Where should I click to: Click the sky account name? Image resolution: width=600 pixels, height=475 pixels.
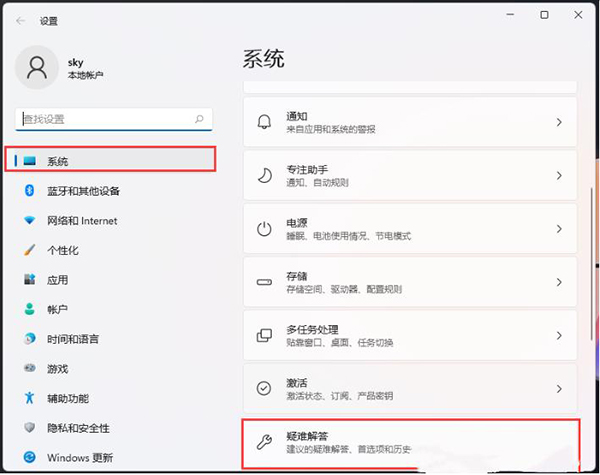click(75, 62)
